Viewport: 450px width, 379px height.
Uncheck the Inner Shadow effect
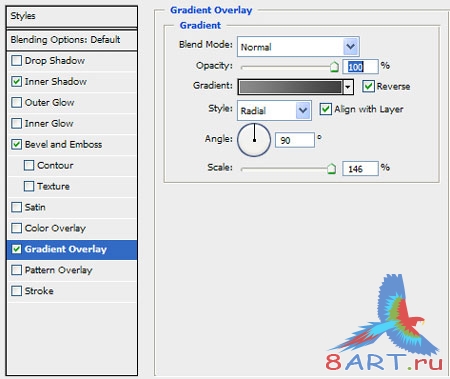[16, 82]
